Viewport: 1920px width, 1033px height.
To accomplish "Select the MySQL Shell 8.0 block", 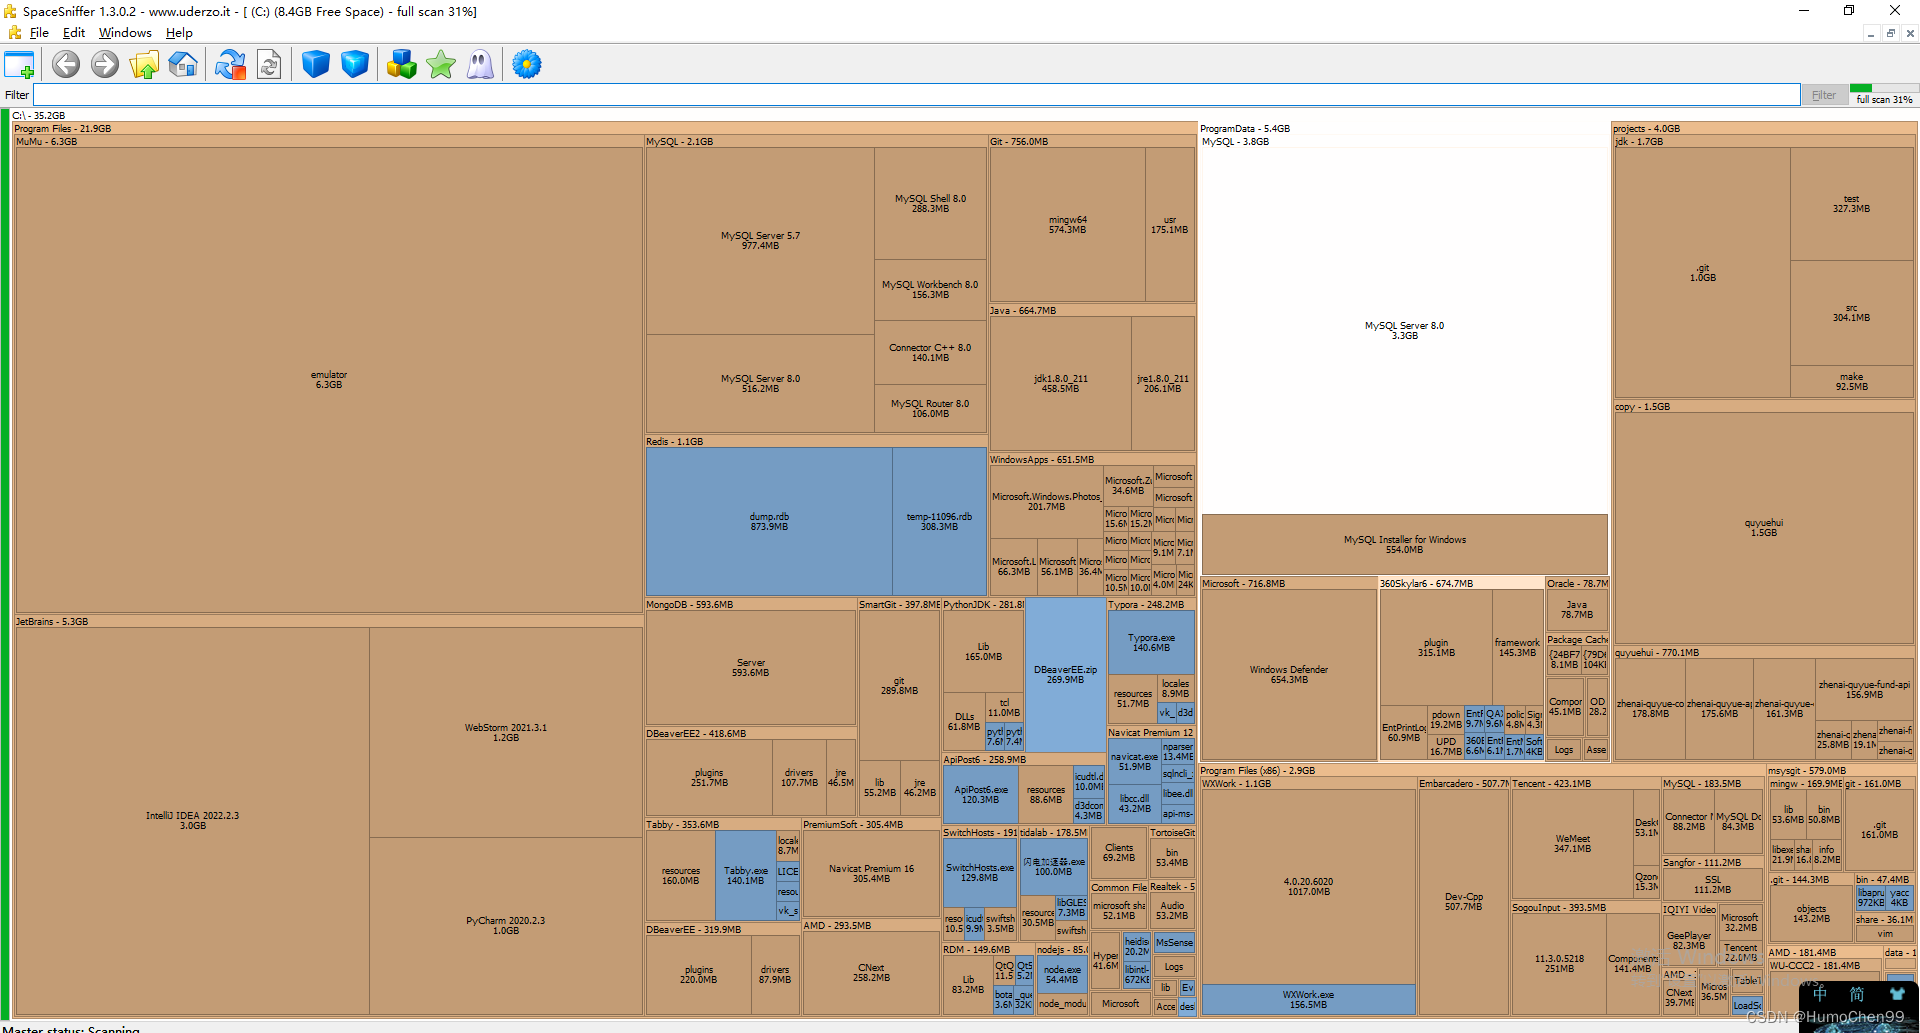I will point(930,204).
